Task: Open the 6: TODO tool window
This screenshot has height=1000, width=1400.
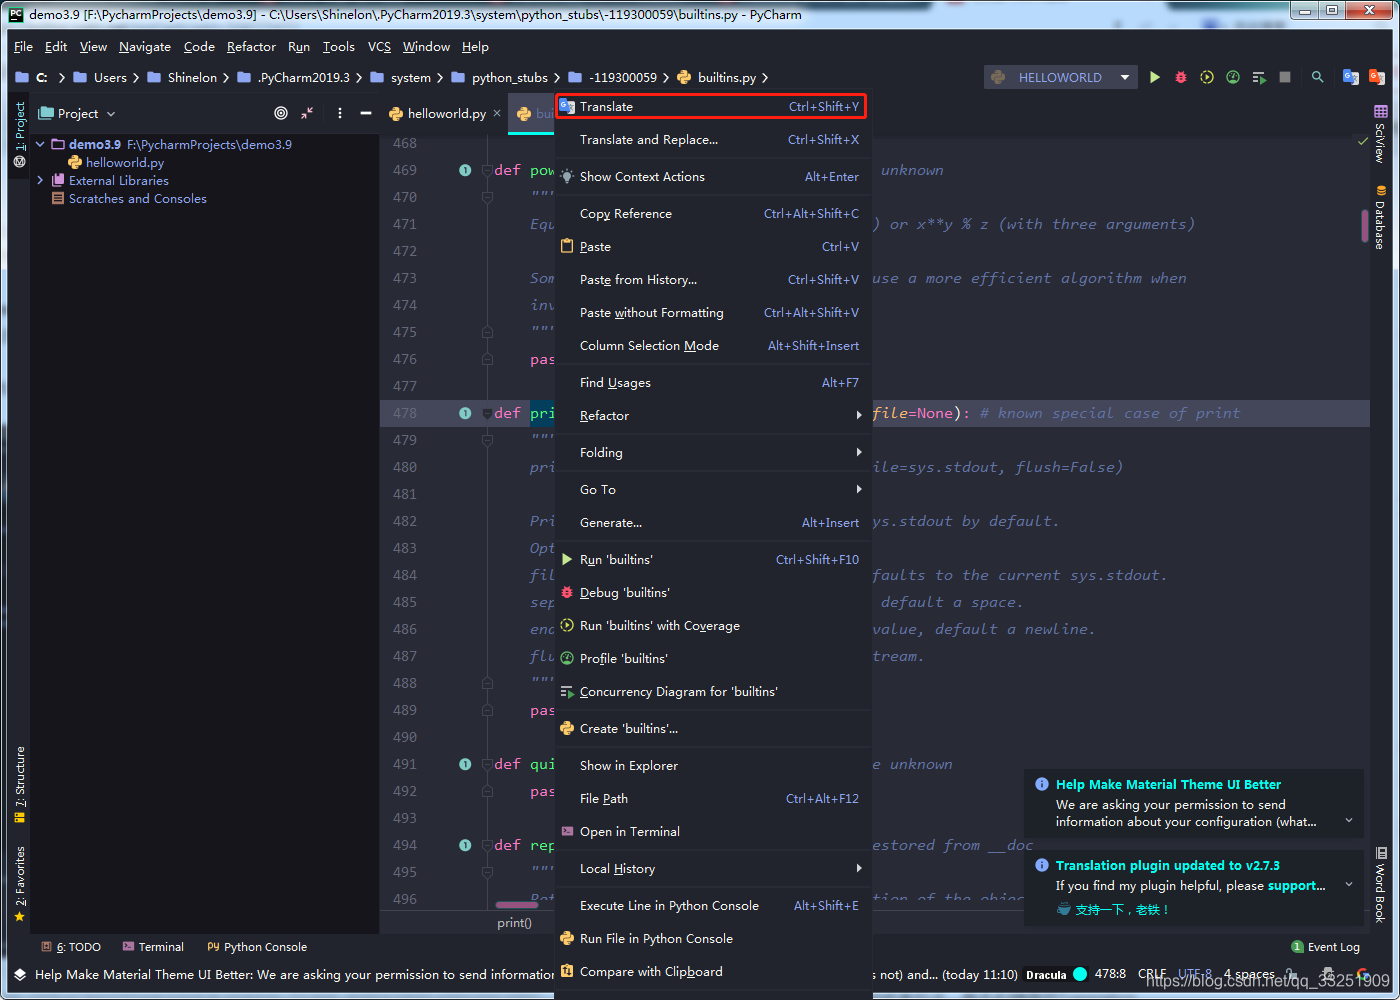Action: 71,947
